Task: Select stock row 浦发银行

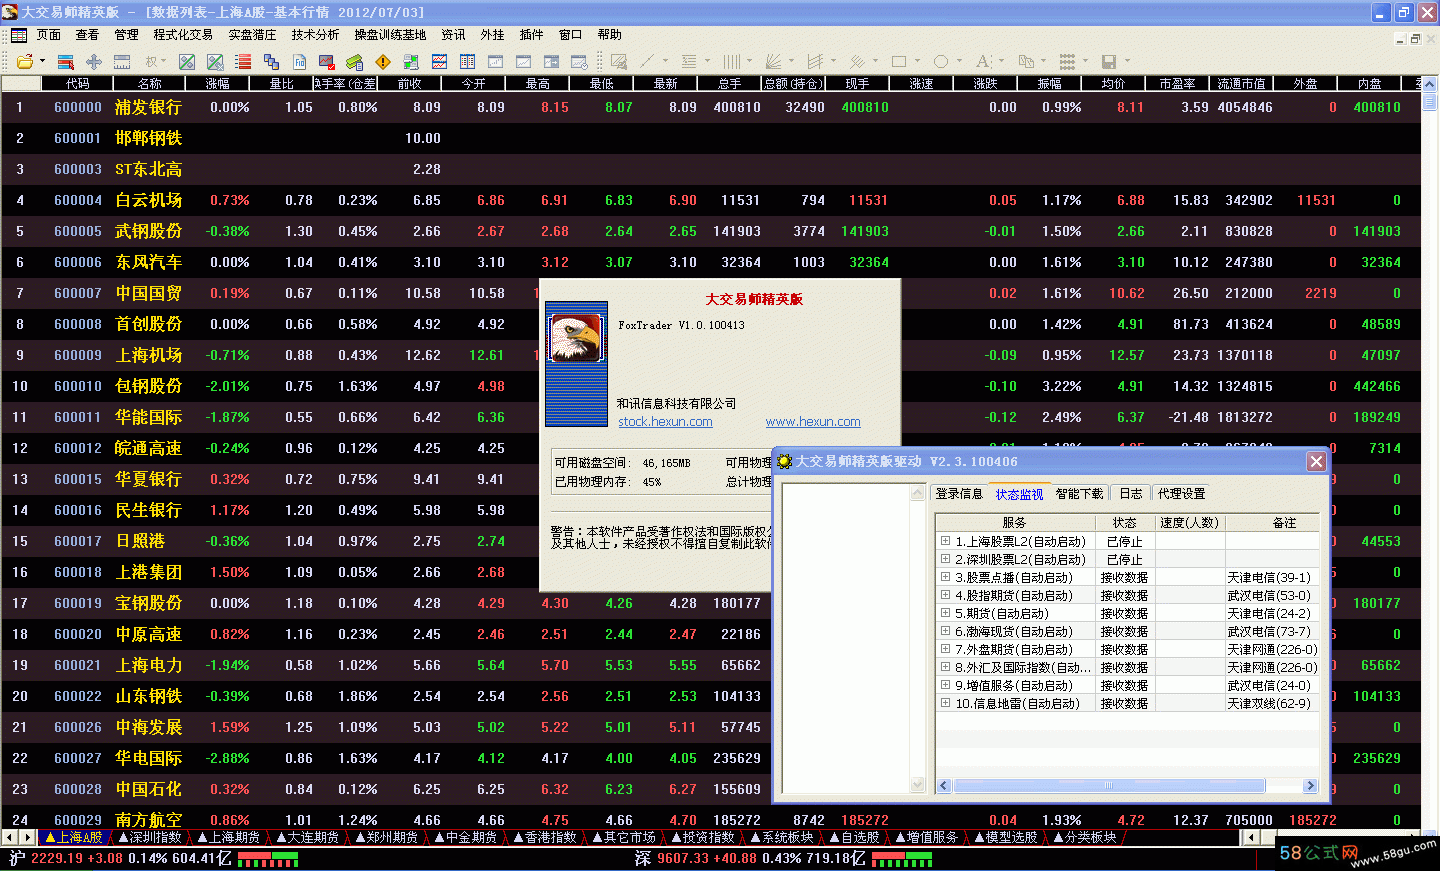Action: 711,107
